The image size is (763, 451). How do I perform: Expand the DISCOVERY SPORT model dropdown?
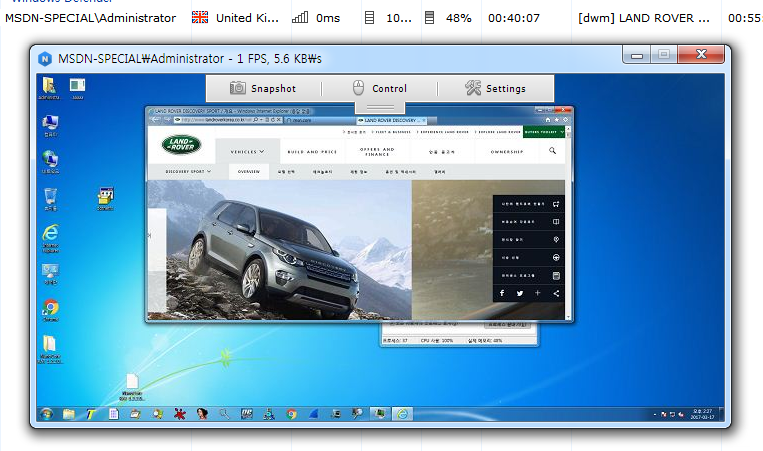[x=188, y=172]
